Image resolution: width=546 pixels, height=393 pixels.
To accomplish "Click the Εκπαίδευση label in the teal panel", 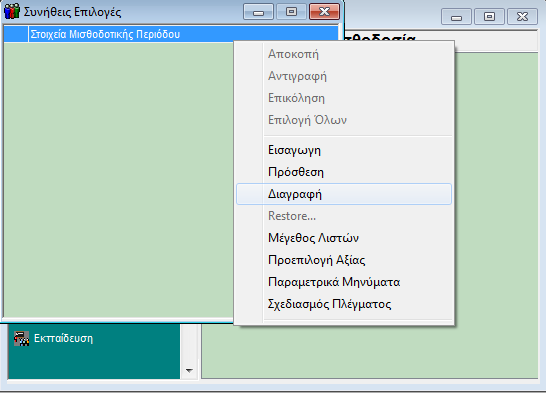I will [x=63, y=338].
